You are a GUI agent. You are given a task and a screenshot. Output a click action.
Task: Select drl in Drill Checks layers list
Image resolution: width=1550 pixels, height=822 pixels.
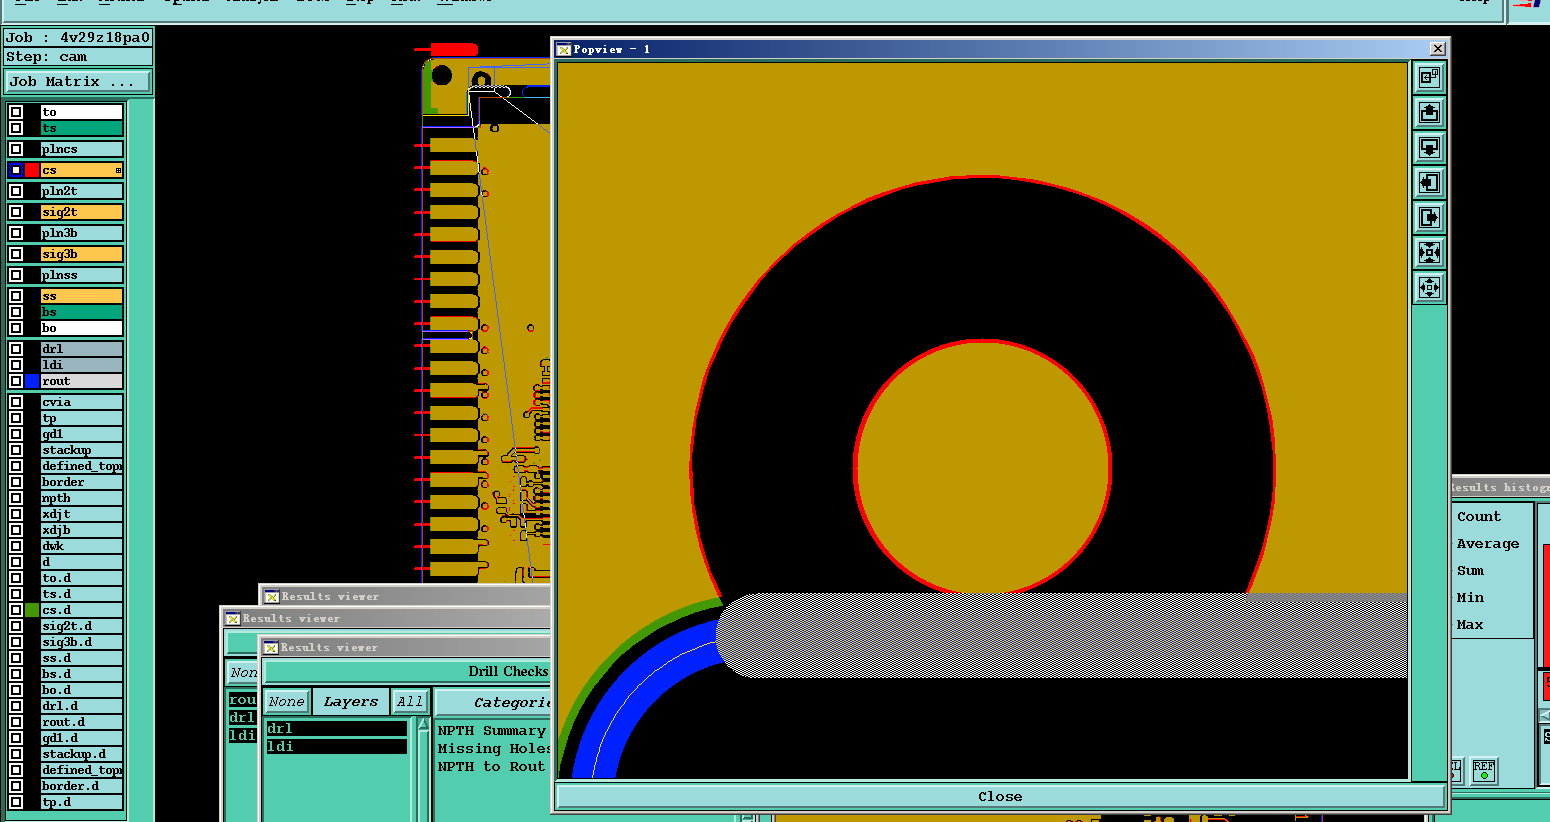tap(336, 729)
